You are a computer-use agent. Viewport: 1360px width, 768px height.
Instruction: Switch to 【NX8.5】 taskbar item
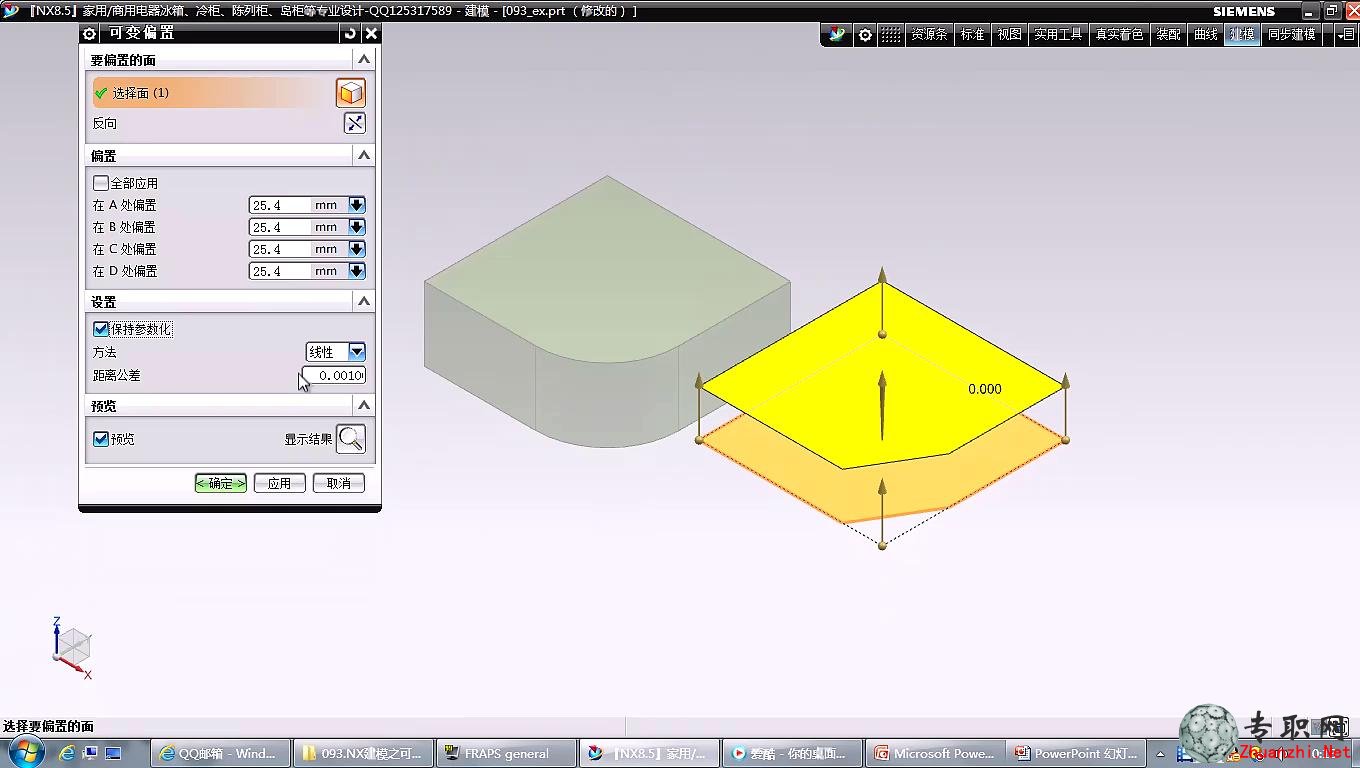650,753
